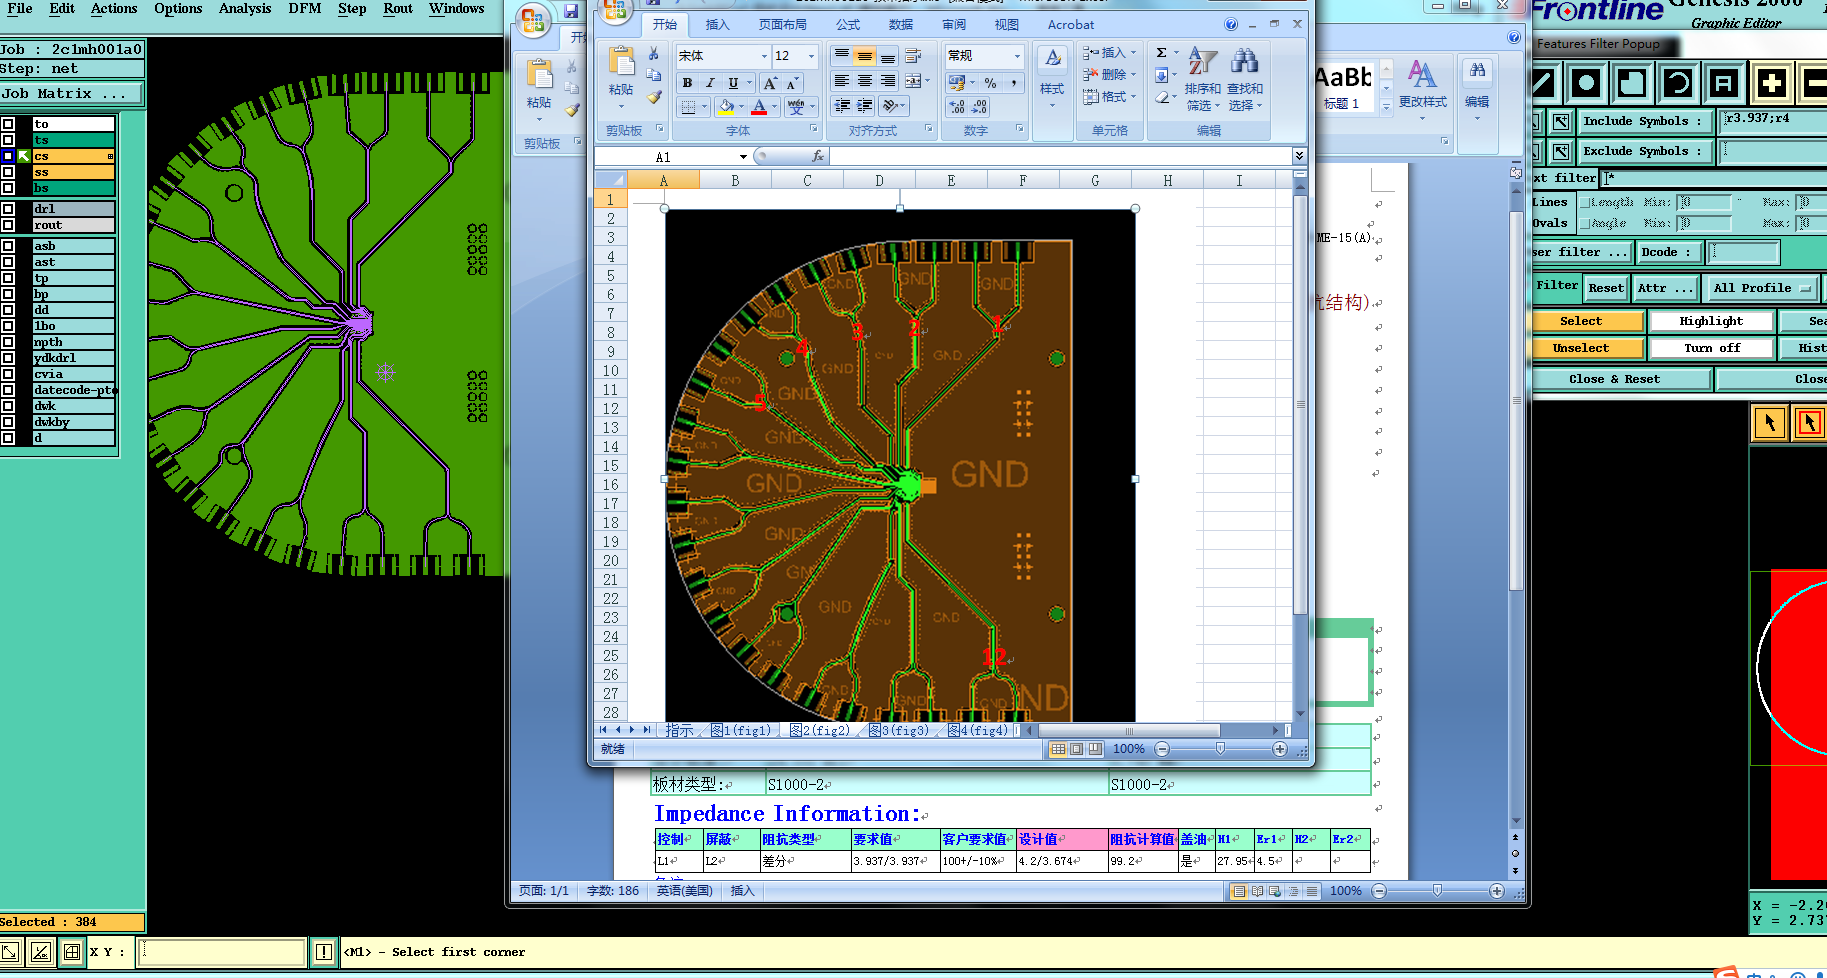Click the percent style icon

click(990, 83)
